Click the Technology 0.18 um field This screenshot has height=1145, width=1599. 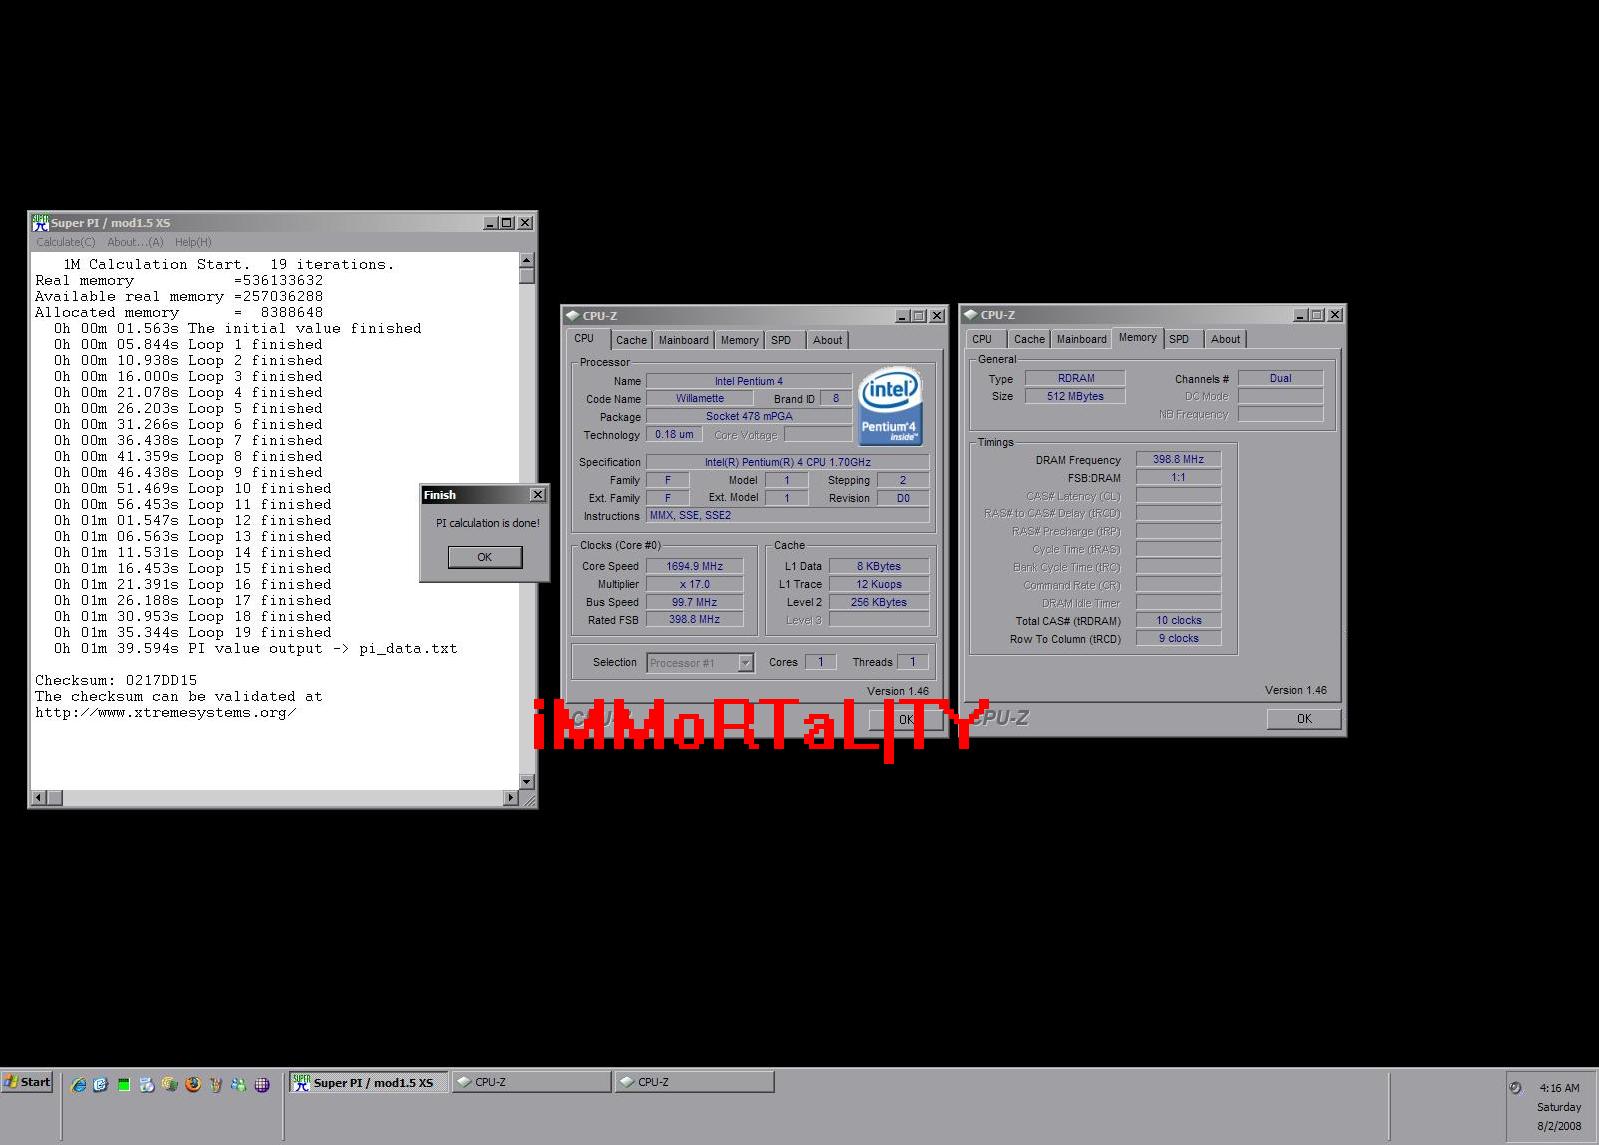tap(674, 434)
